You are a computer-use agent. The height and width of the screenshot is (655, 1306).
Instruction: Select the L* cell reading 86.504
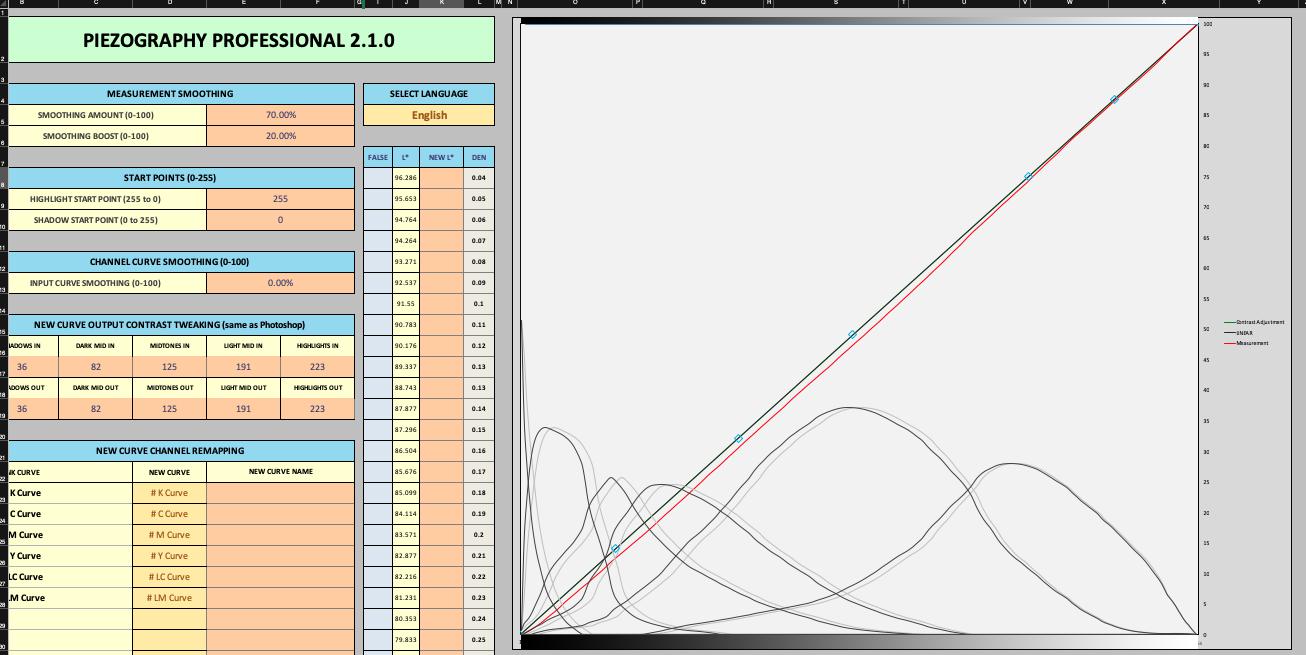(406, 451)
